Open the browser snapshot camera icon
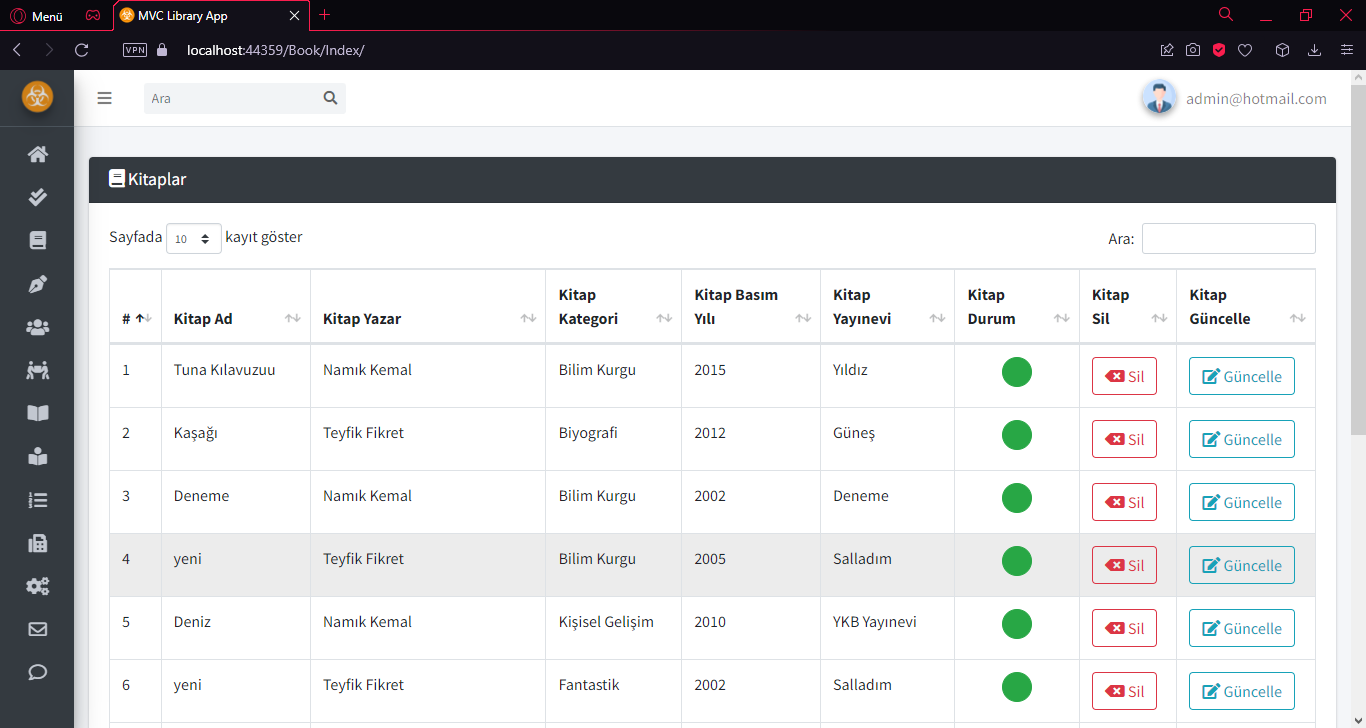Screen dimensions: 1366x728 pyautogui.click(x=1193, y=50)
